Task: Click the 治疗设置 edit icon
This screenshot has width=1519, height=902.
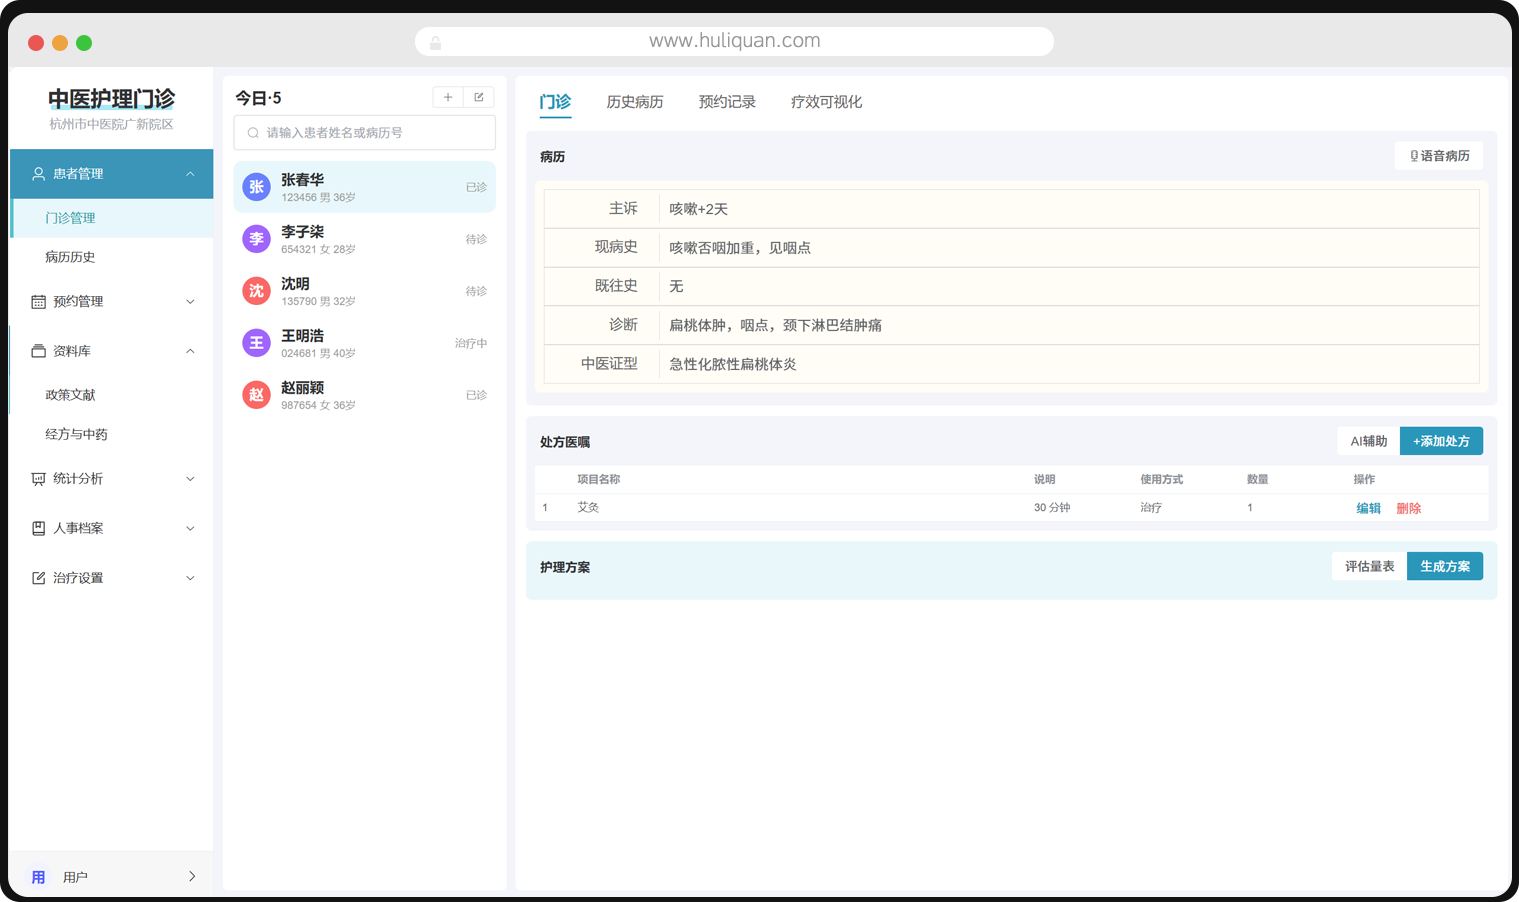Action: [x=38, y=578]
